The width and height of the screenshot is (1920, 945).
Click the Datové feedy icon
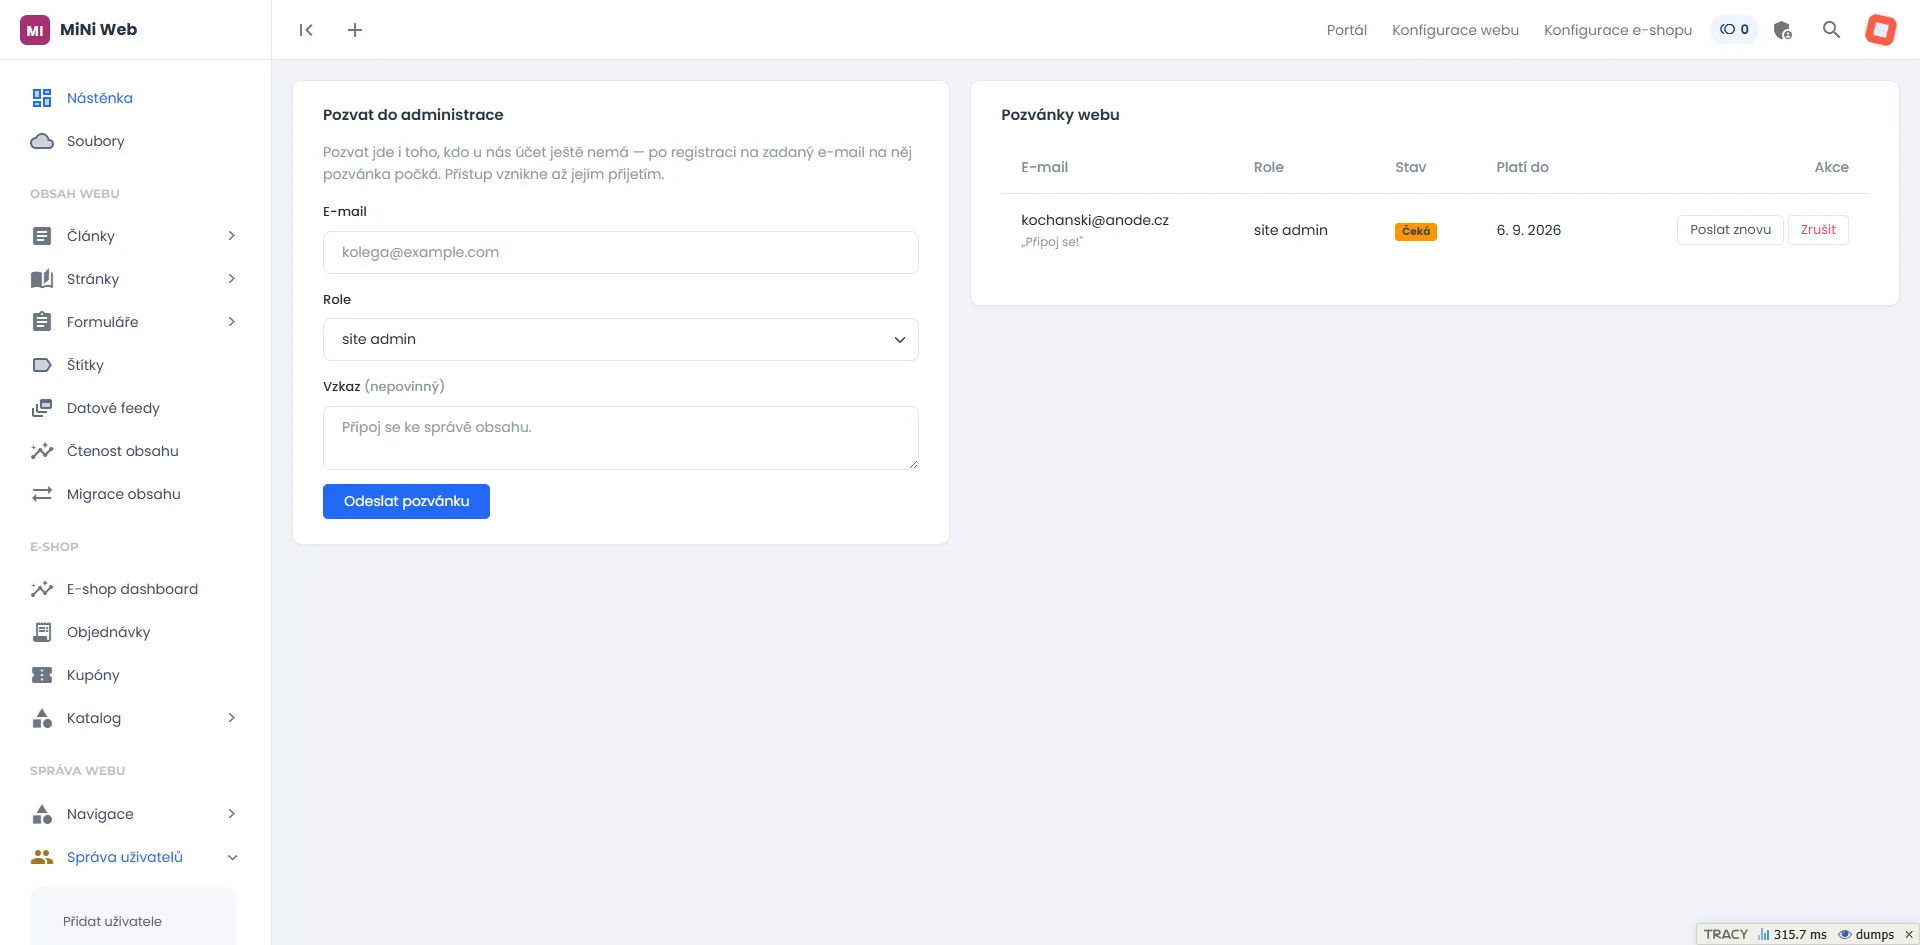[42, 408]
